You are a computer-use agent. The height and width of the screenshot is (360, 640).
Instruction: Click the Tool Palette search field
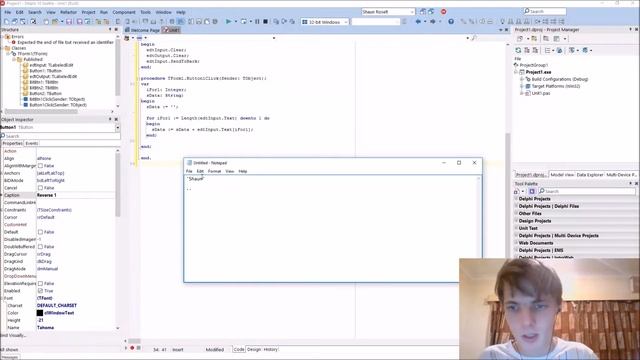coord(587,191)
